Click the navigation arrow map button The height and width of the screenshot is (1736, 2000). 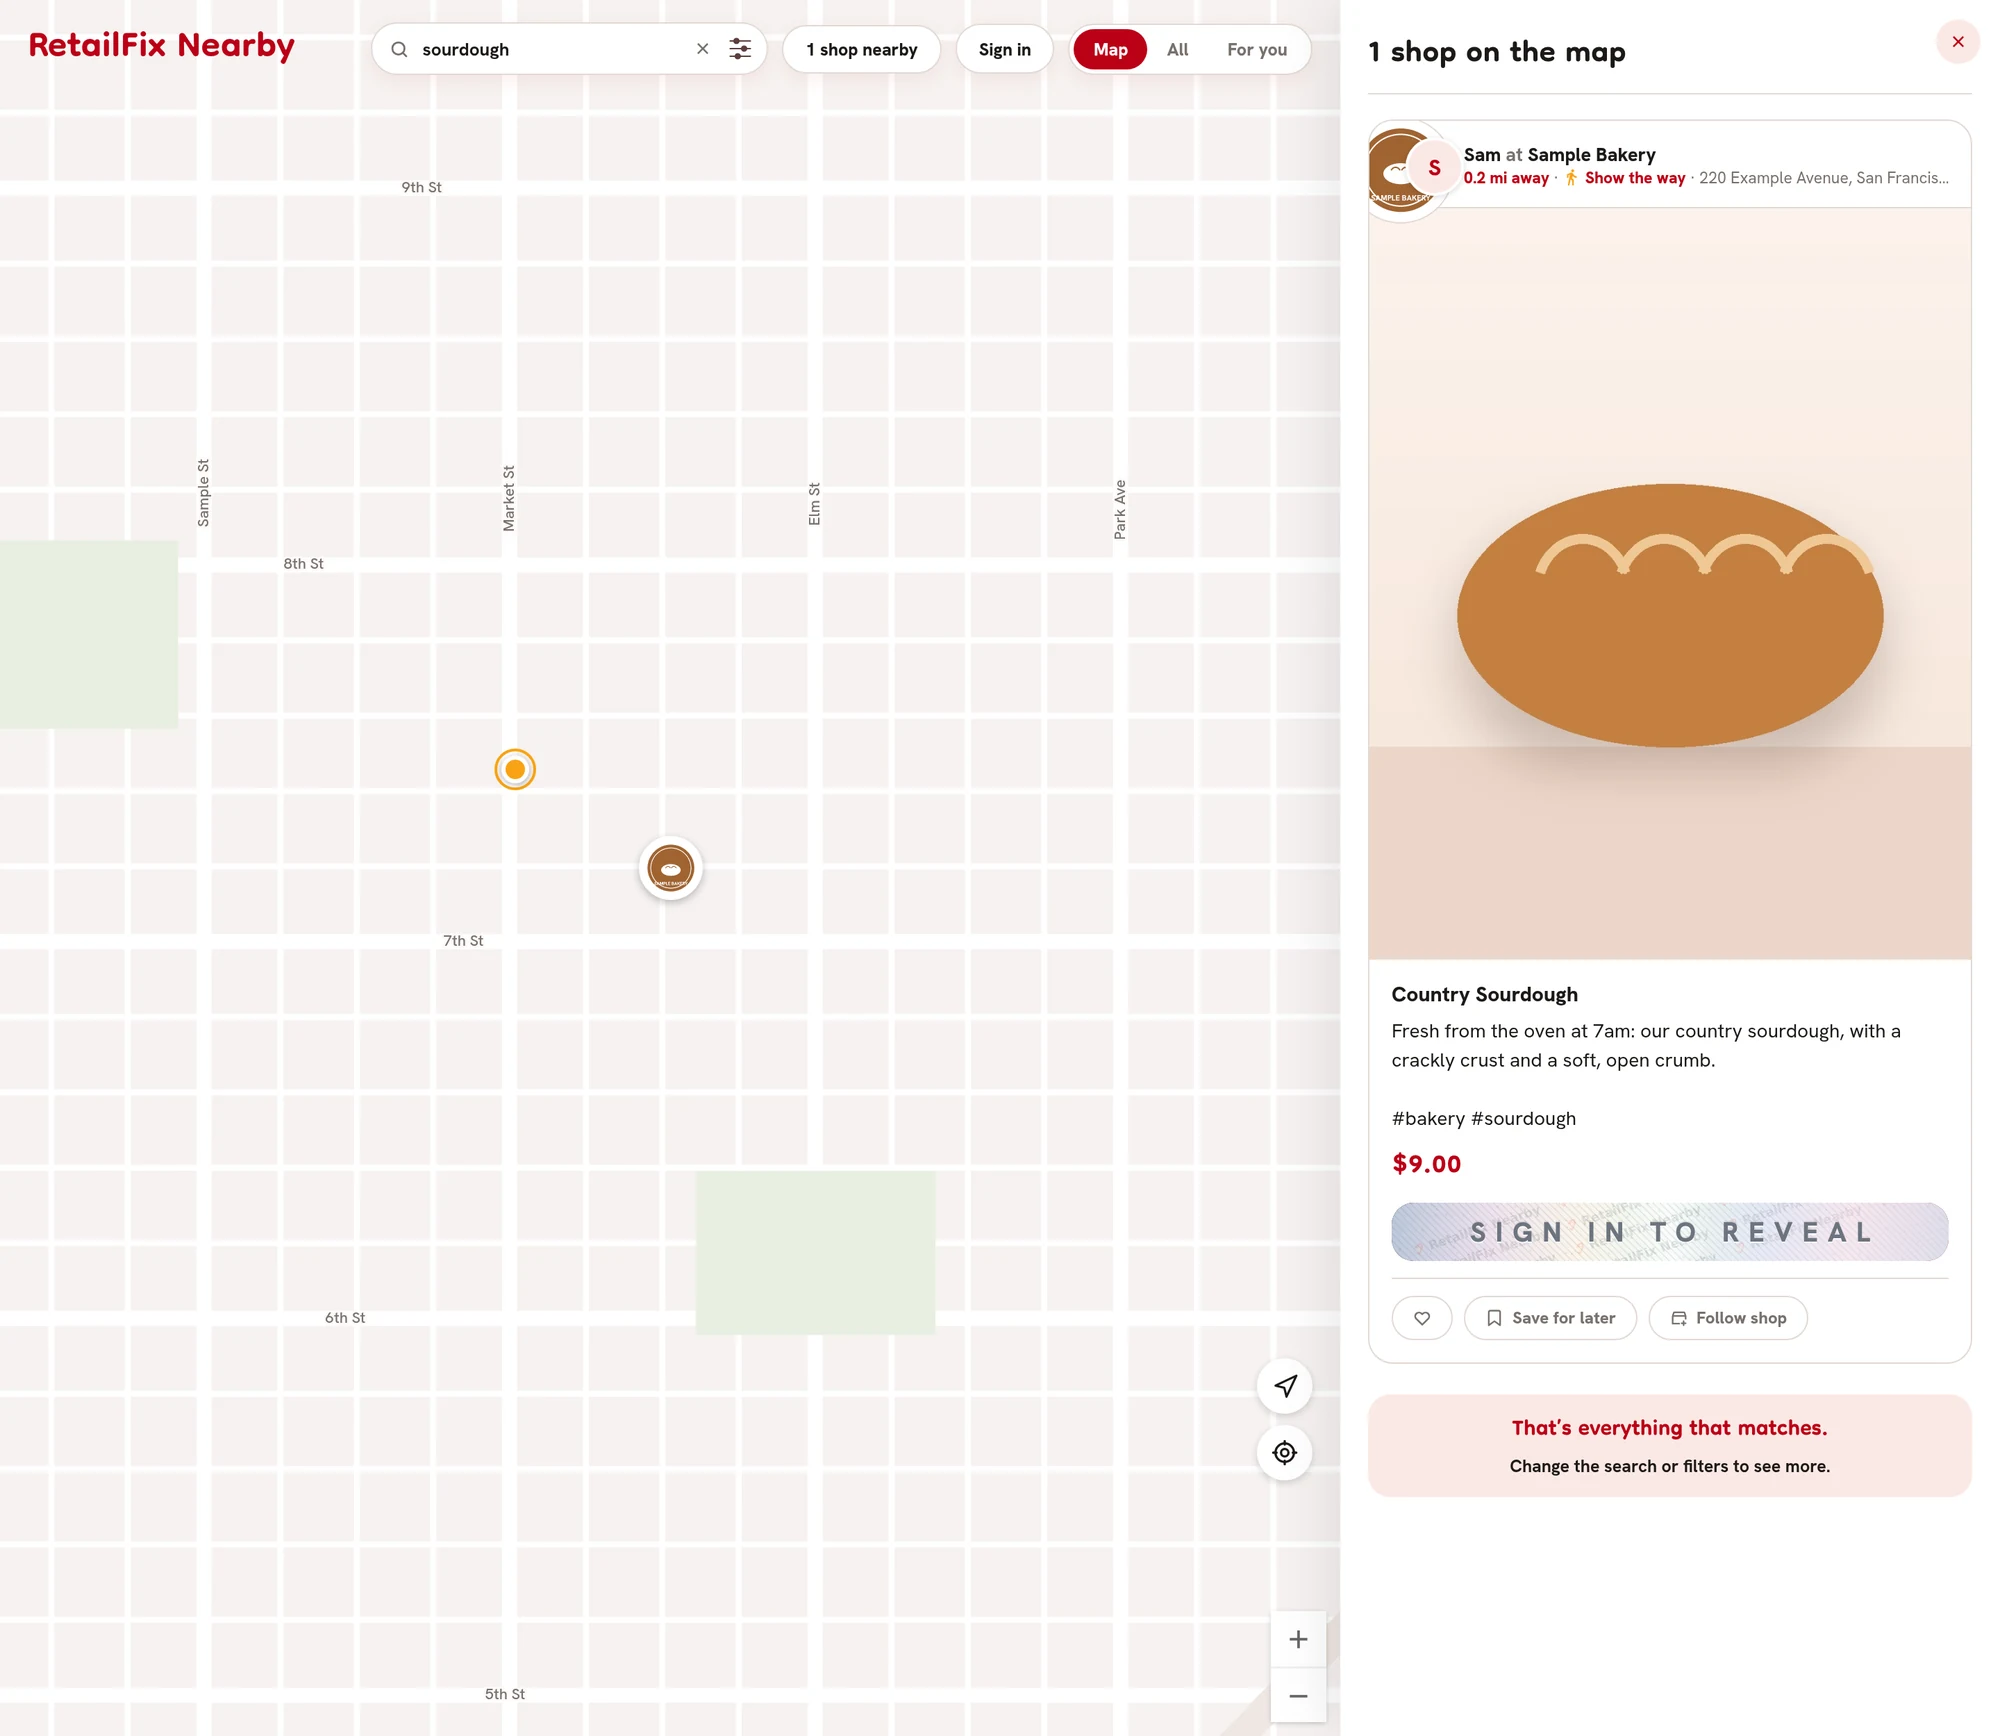coord(1285,1386)
